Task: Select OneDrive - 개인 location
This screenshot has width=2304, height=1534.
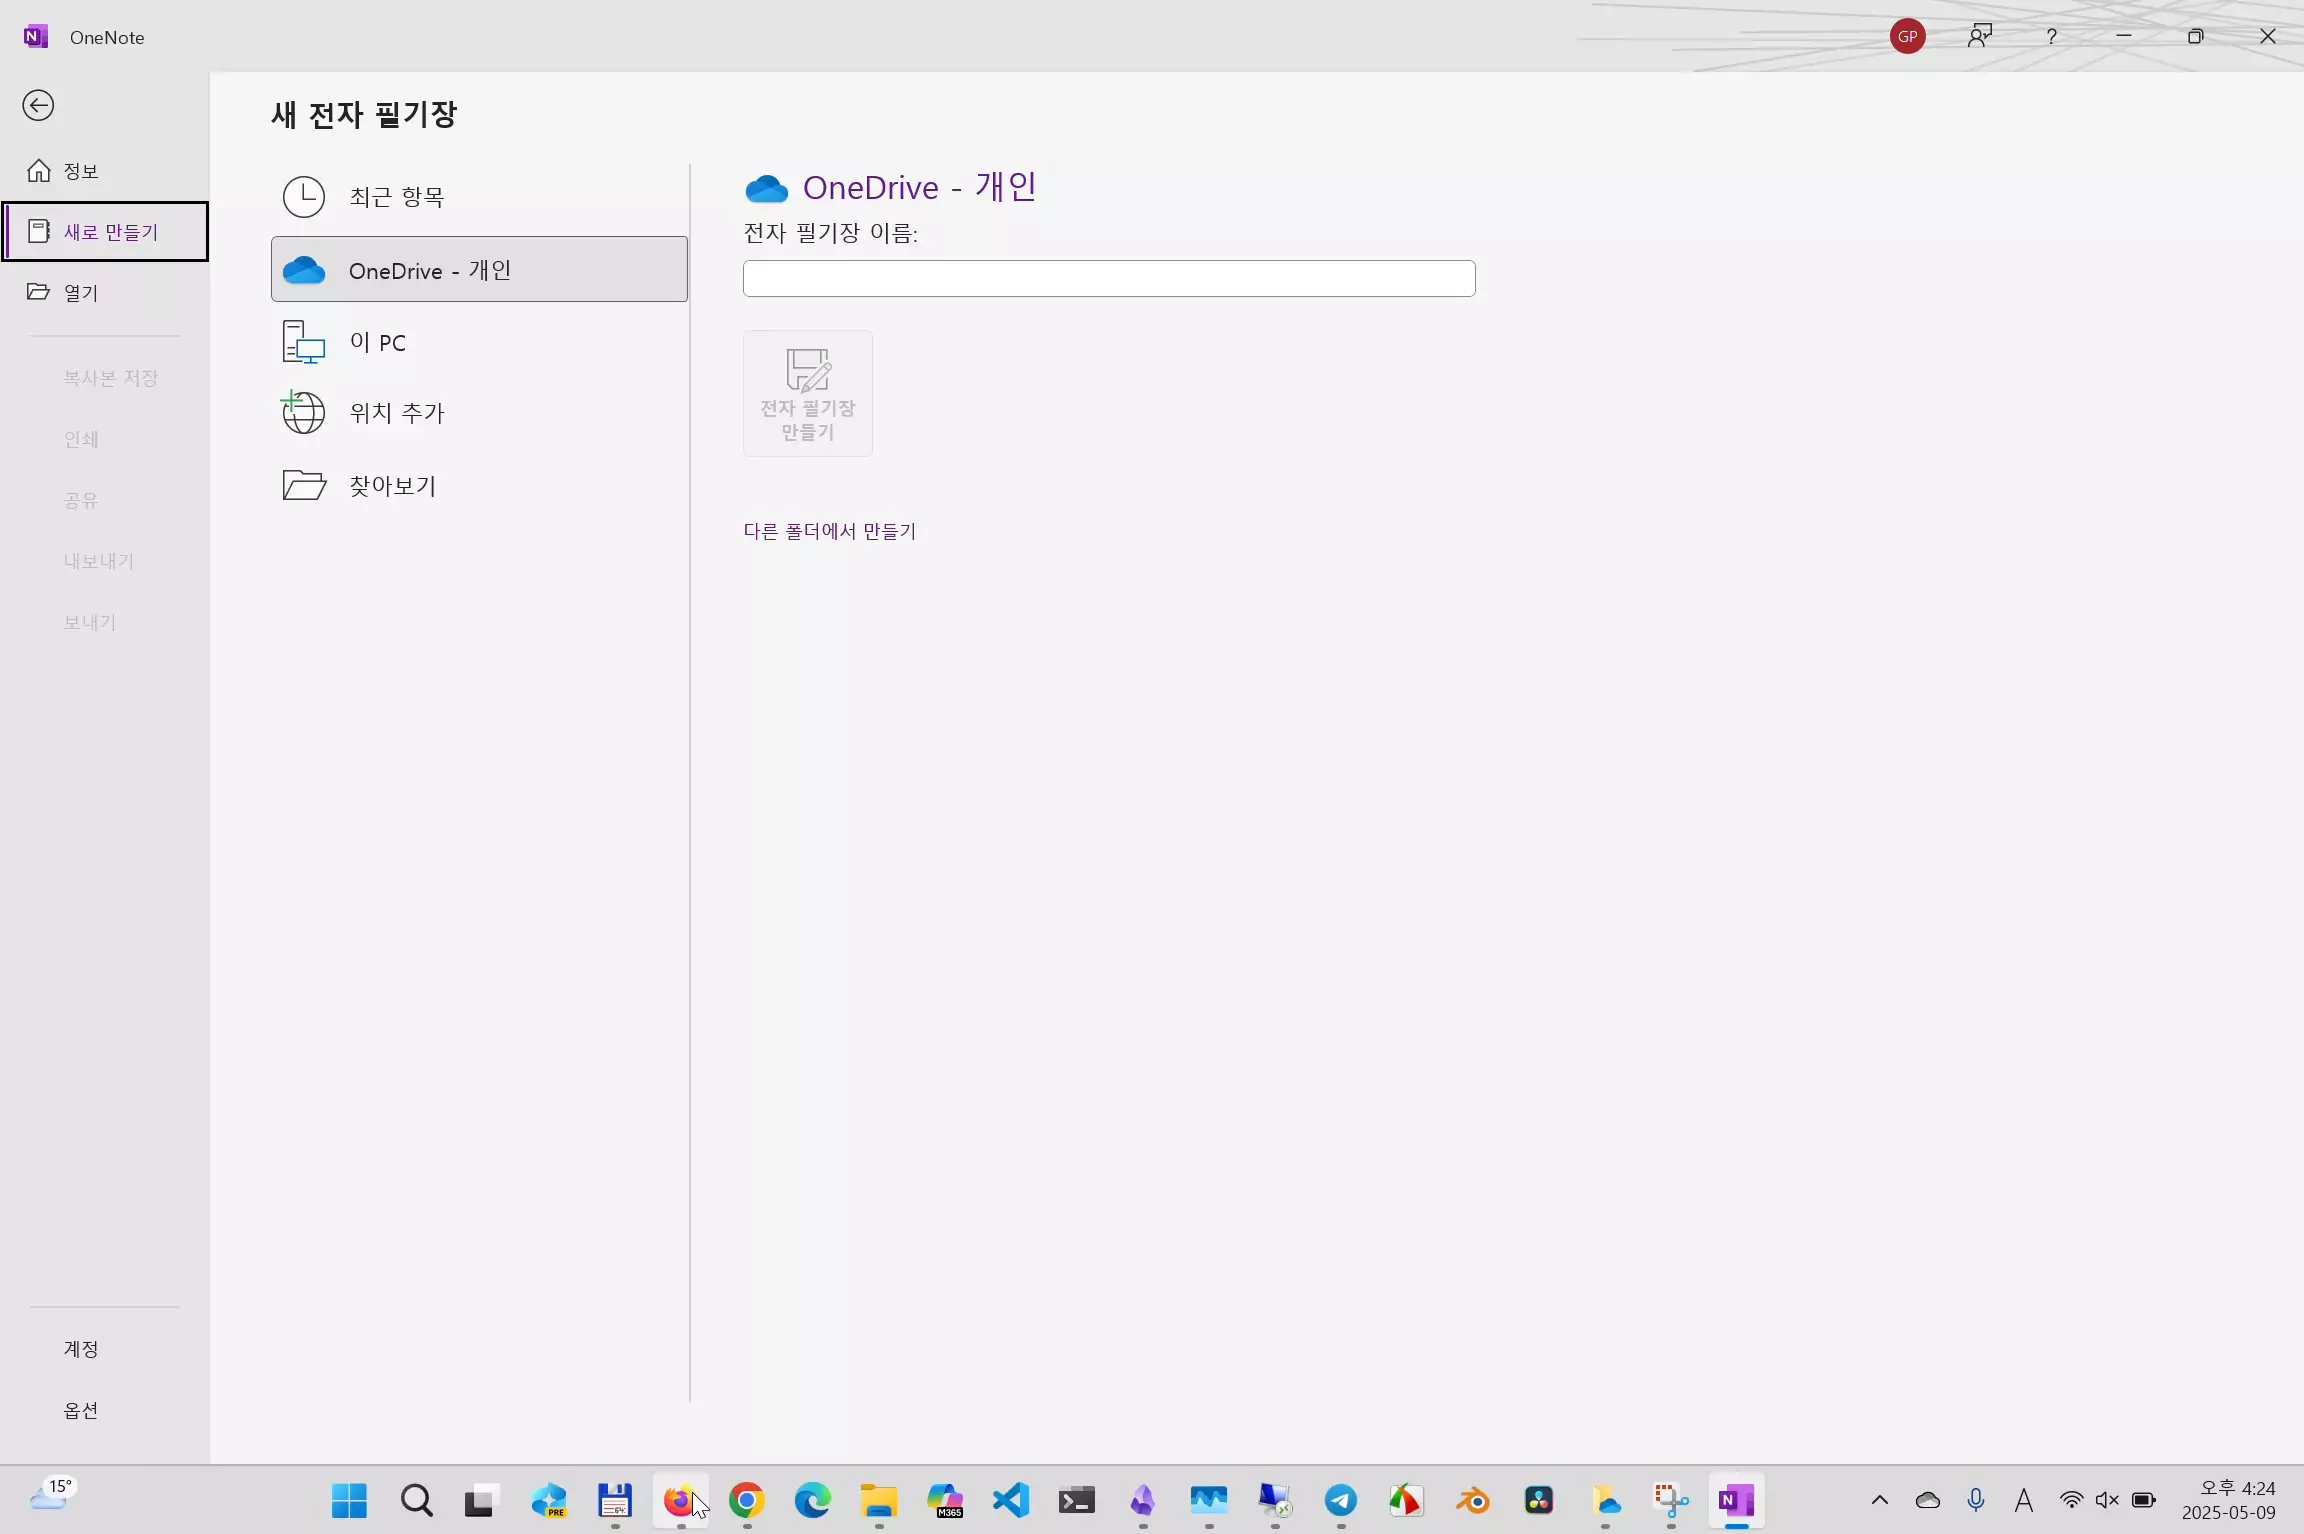Action: coord(479,269)
